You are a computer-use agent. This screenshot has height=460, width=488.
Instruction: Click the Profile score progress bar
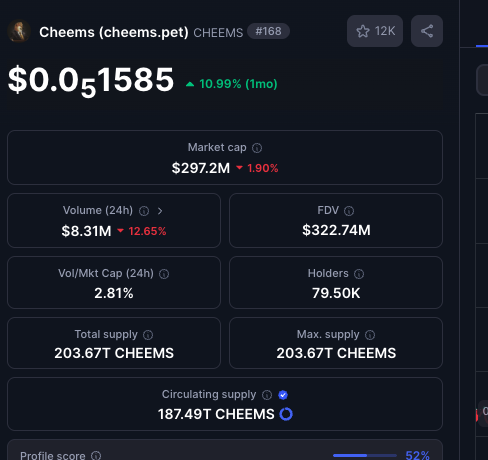[x=365, y=455]
